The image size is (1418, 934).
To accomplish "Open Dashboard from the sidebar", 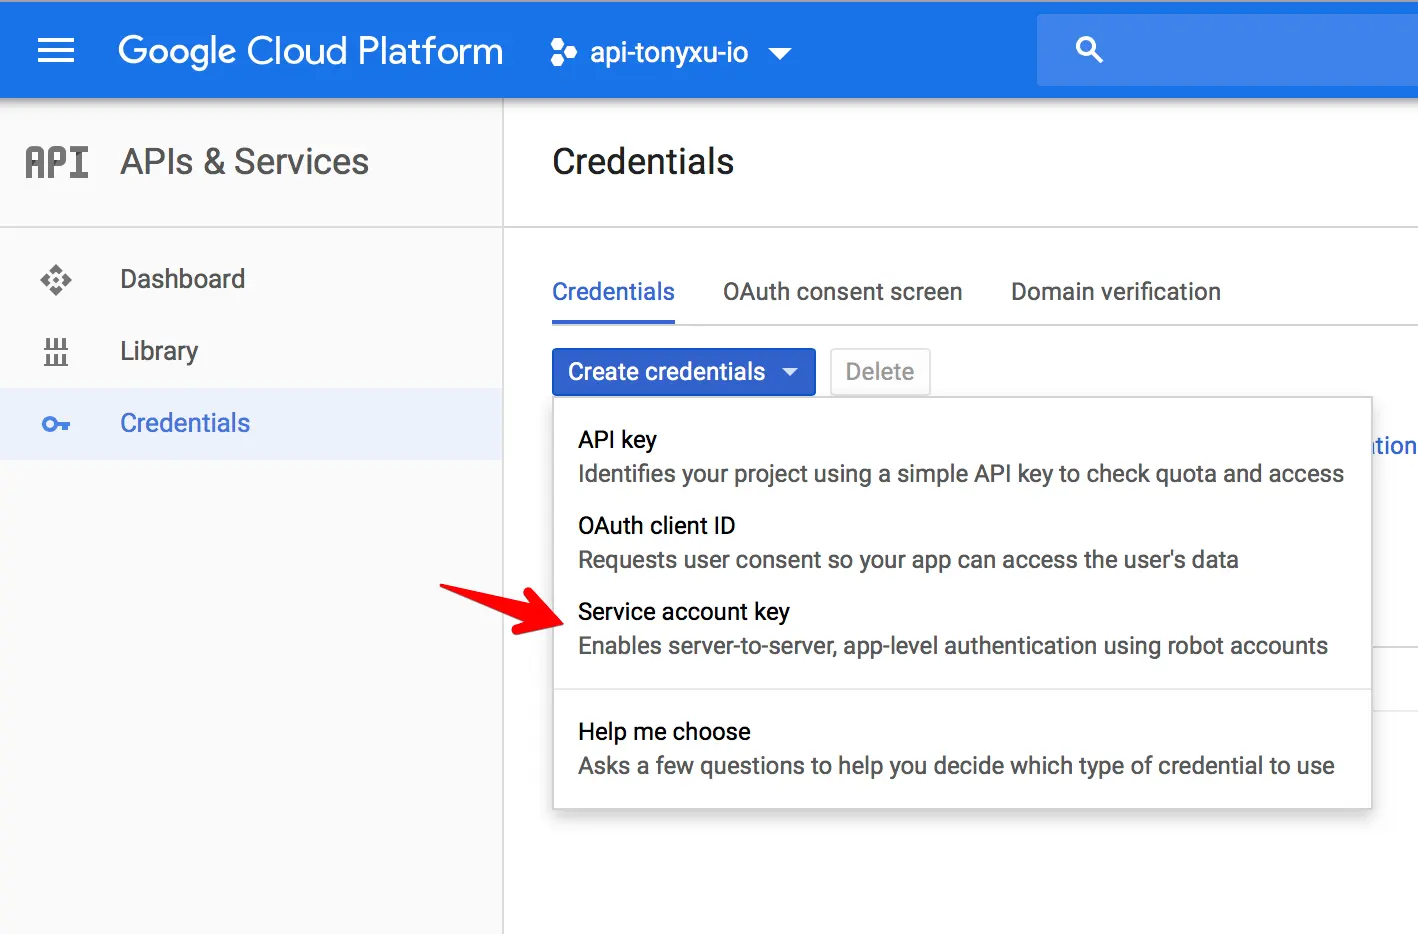I will coord(182,279).
